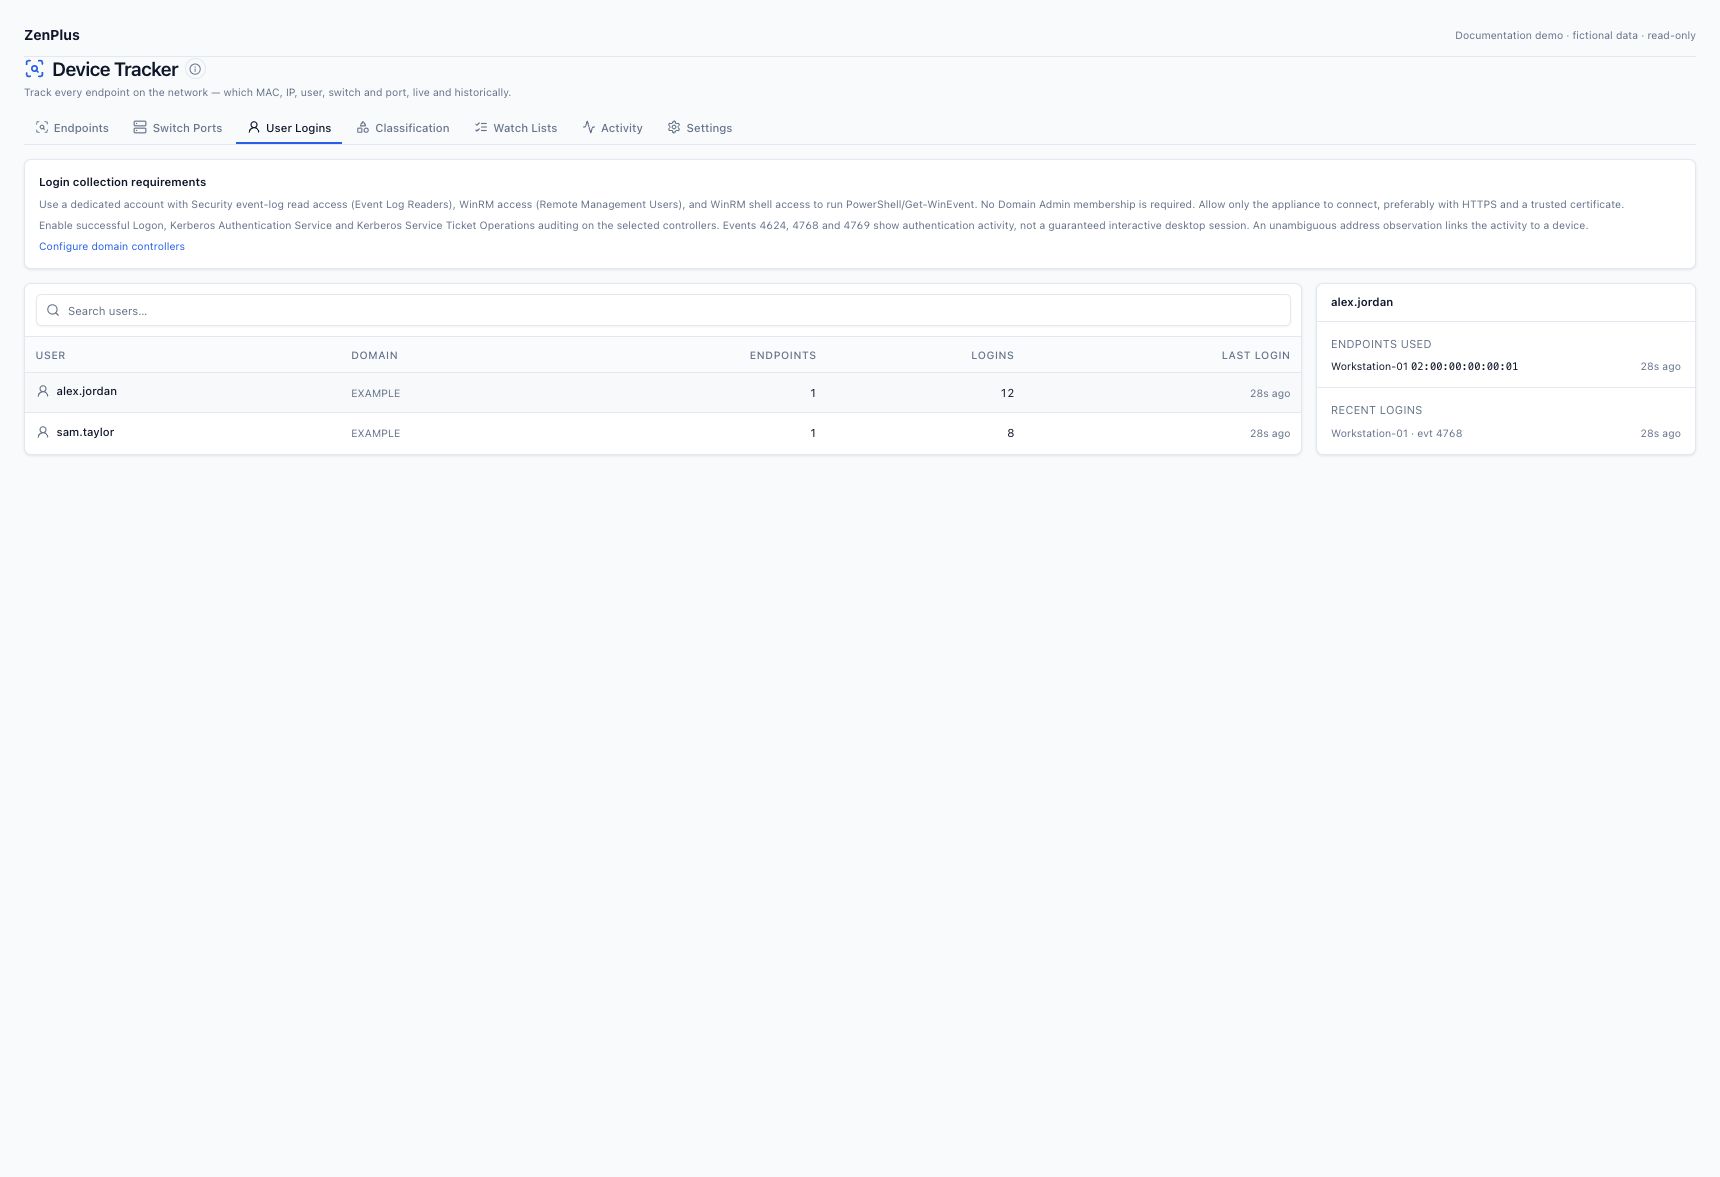Click EXAMPLE domain in sam.taylor row

coord(375,433)
